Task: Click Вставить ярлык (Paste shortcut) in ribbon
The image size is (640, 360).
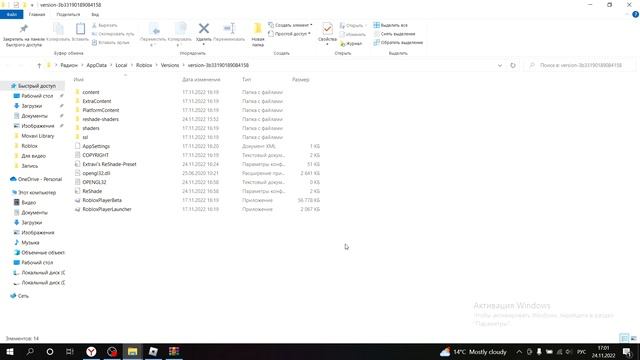Action: [111, 42]
